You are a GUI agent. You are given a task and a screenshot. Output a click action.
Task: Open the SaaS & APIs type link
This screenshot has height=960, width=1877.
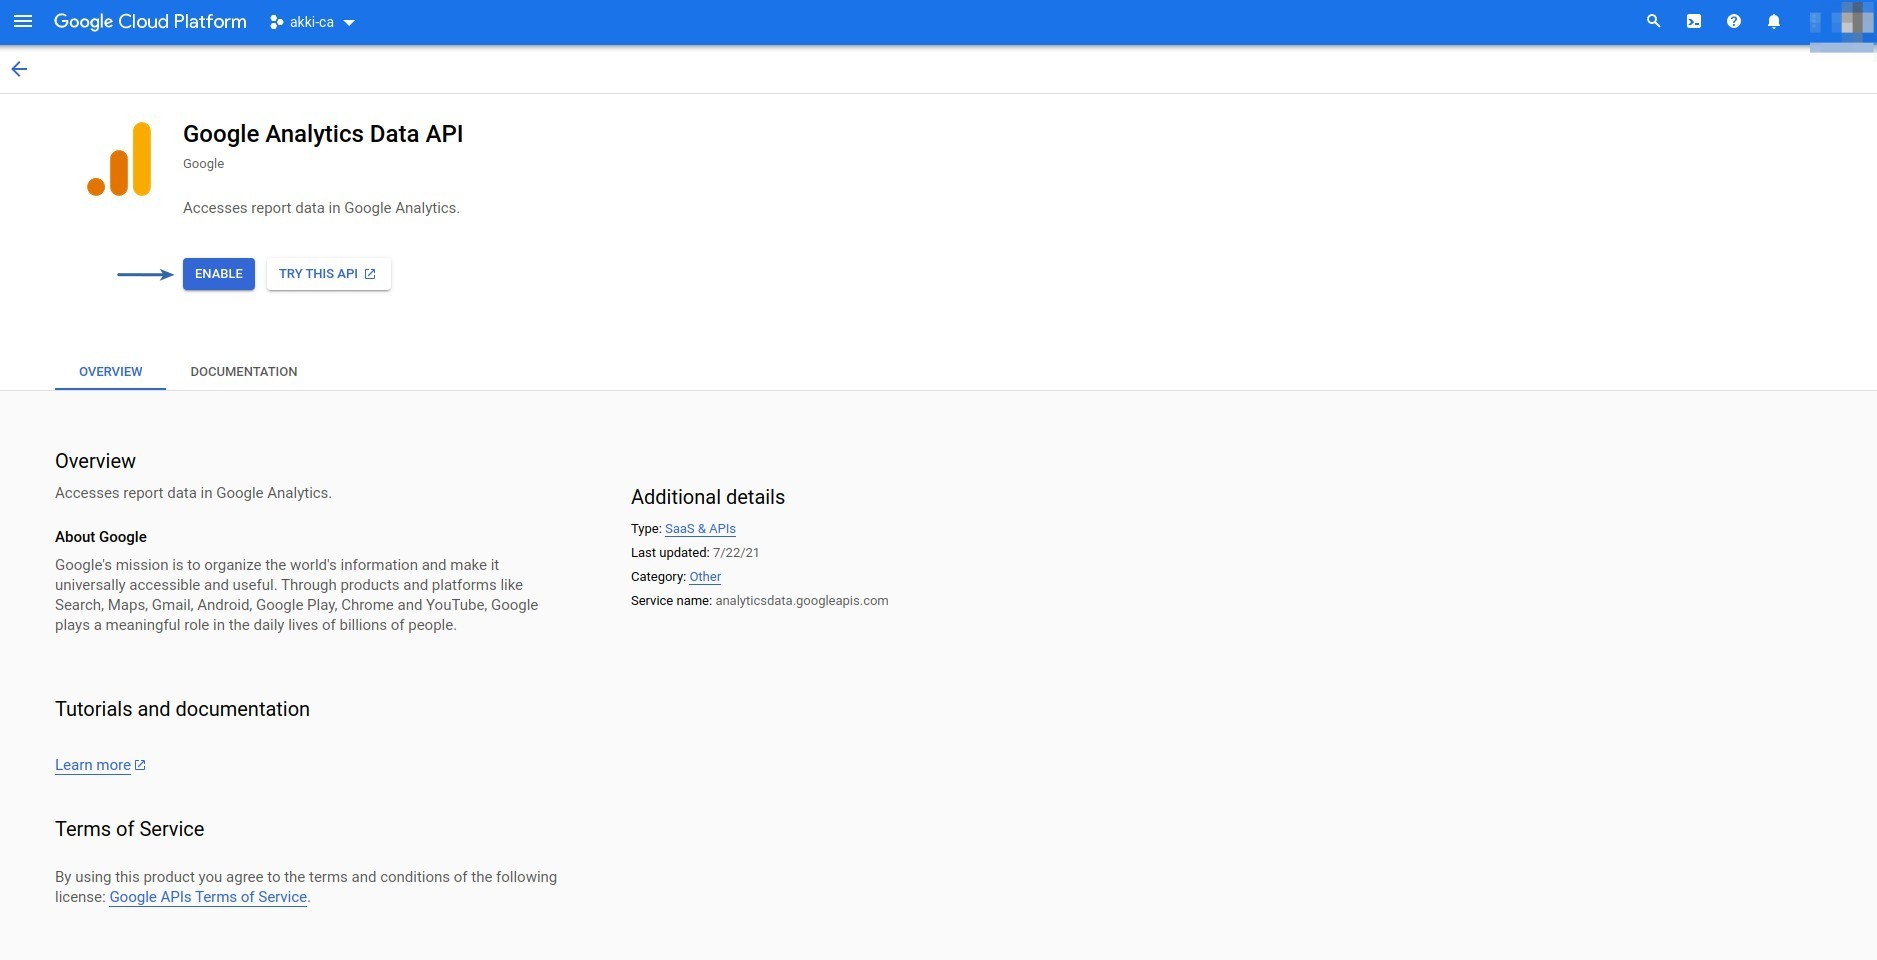click(x=700, y=529)
